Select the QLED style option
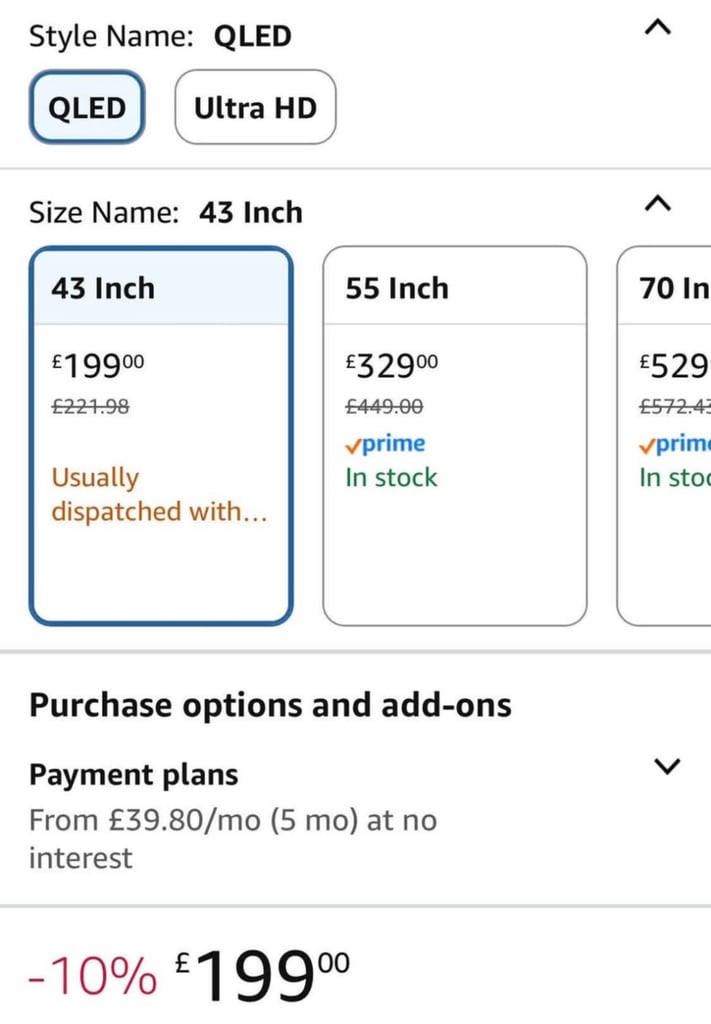The image size is (711, 1024). pos(87,107)
